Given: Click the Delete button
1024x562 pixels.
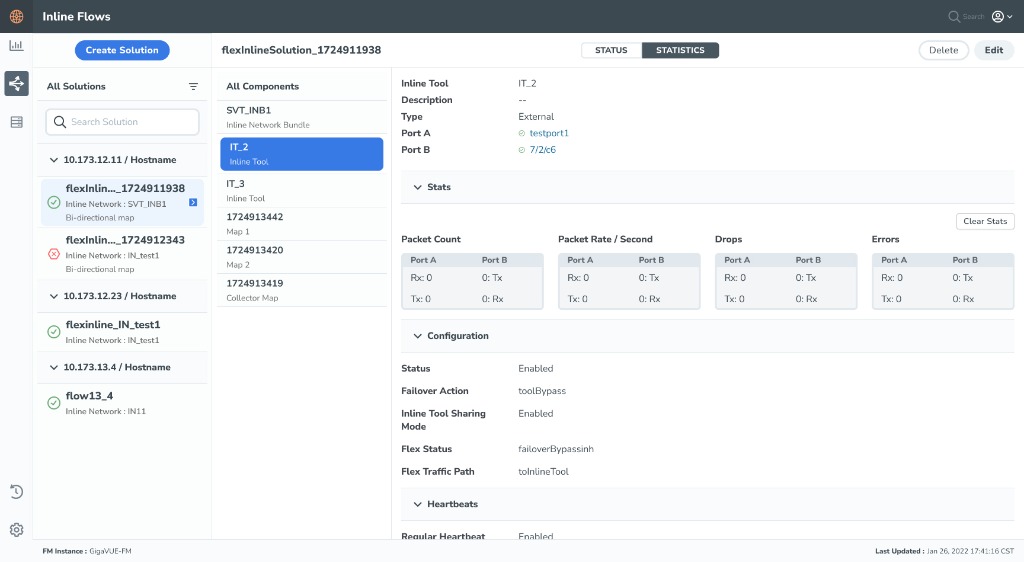Looking at the screenshot, I should [944, 50].
